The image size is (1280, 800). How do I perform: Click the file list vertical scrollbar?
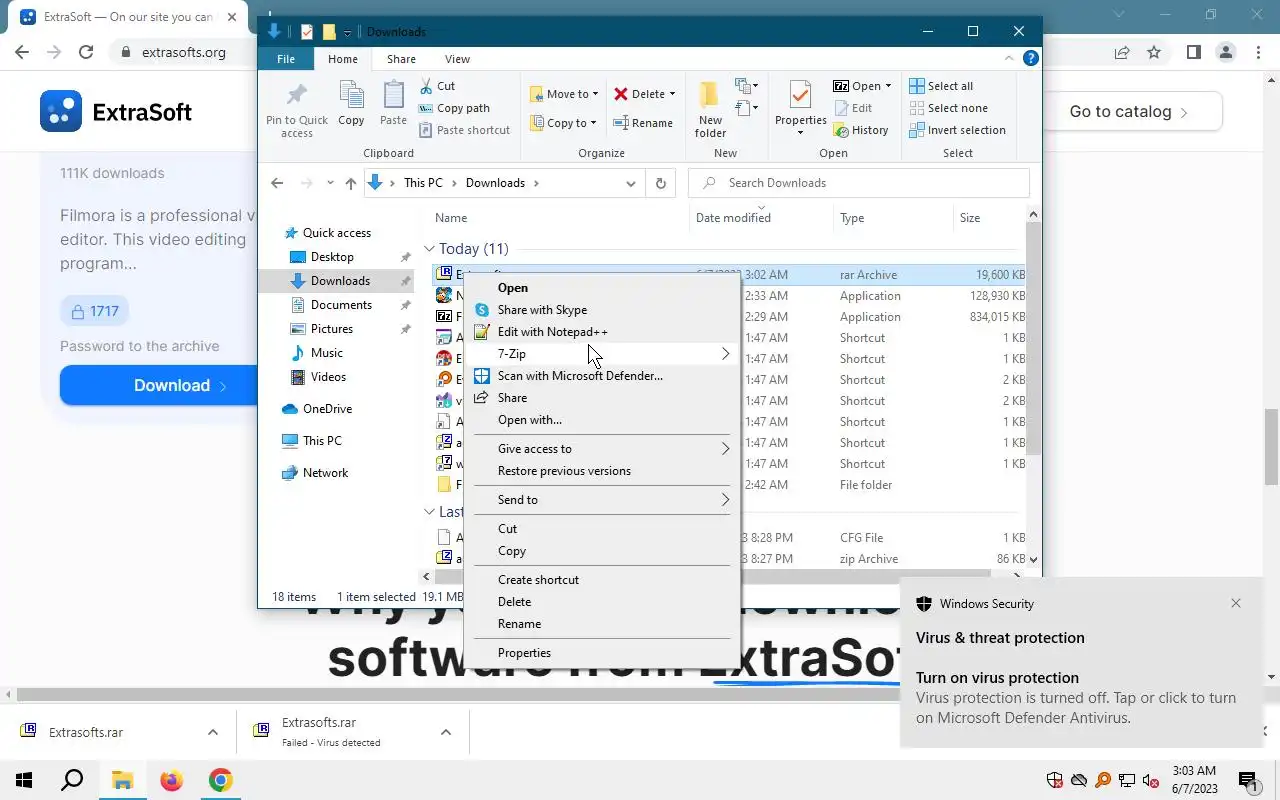[x=1033, y=338]
